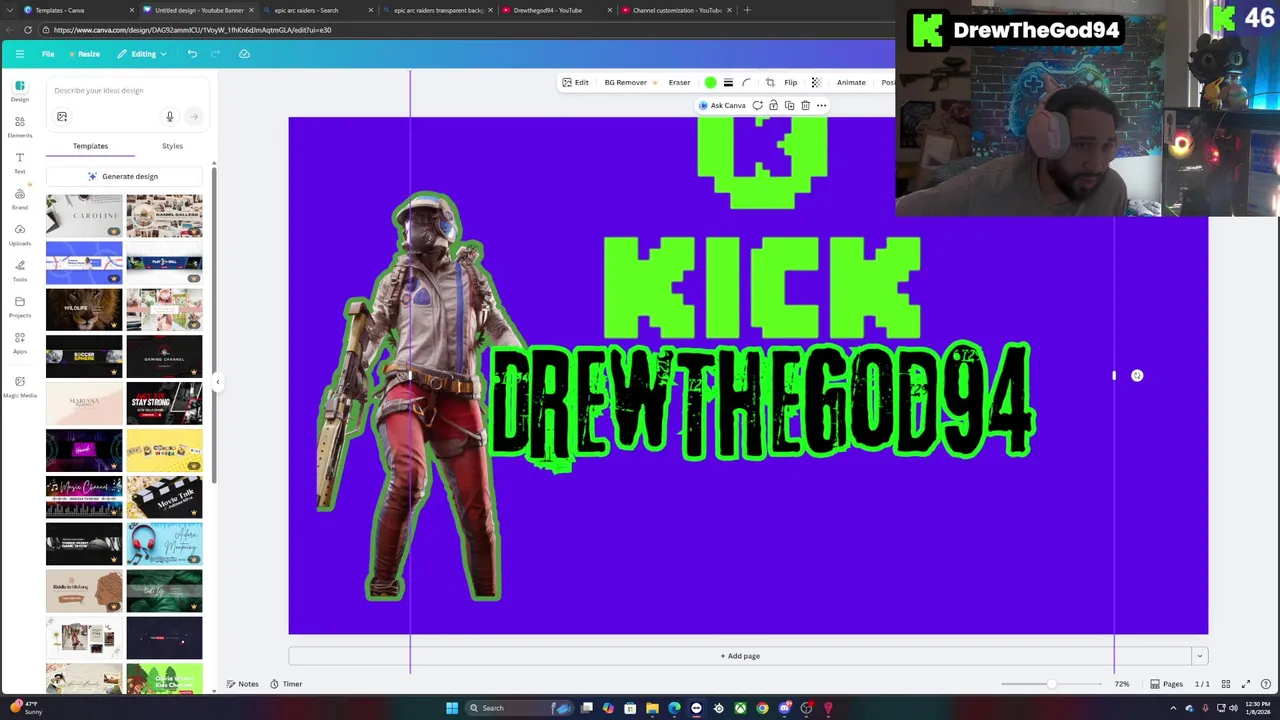
Task: Open the Design sidebar panel
Action: 20,91
